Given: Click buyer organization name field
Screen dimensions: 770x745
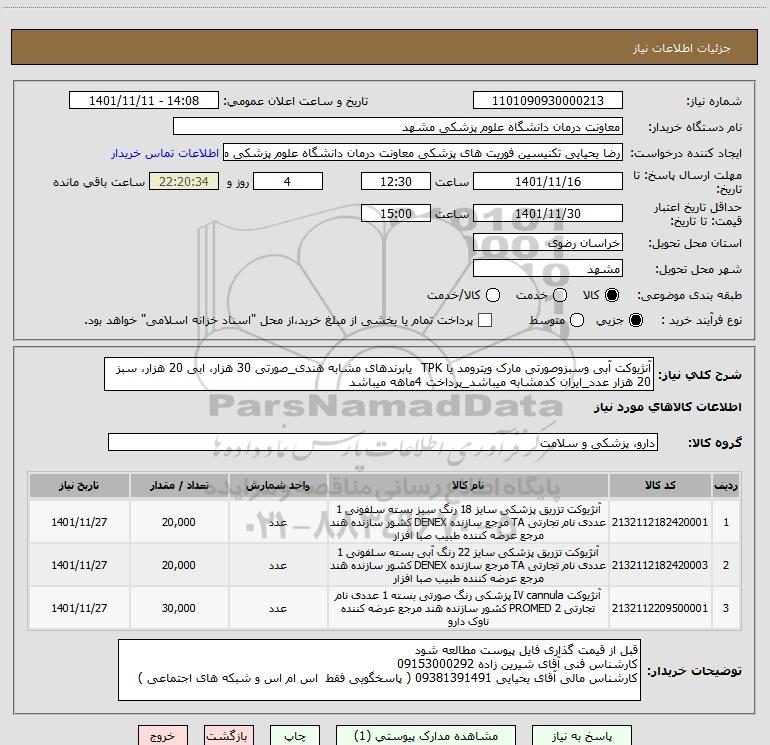Looking at the screenshot, I should pos(398,127).
